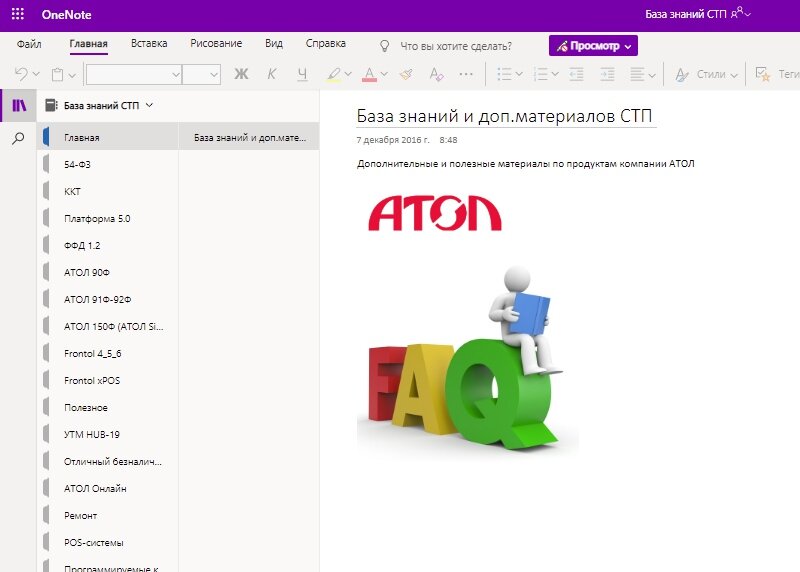Open the font name combo box

pos(134,74)
